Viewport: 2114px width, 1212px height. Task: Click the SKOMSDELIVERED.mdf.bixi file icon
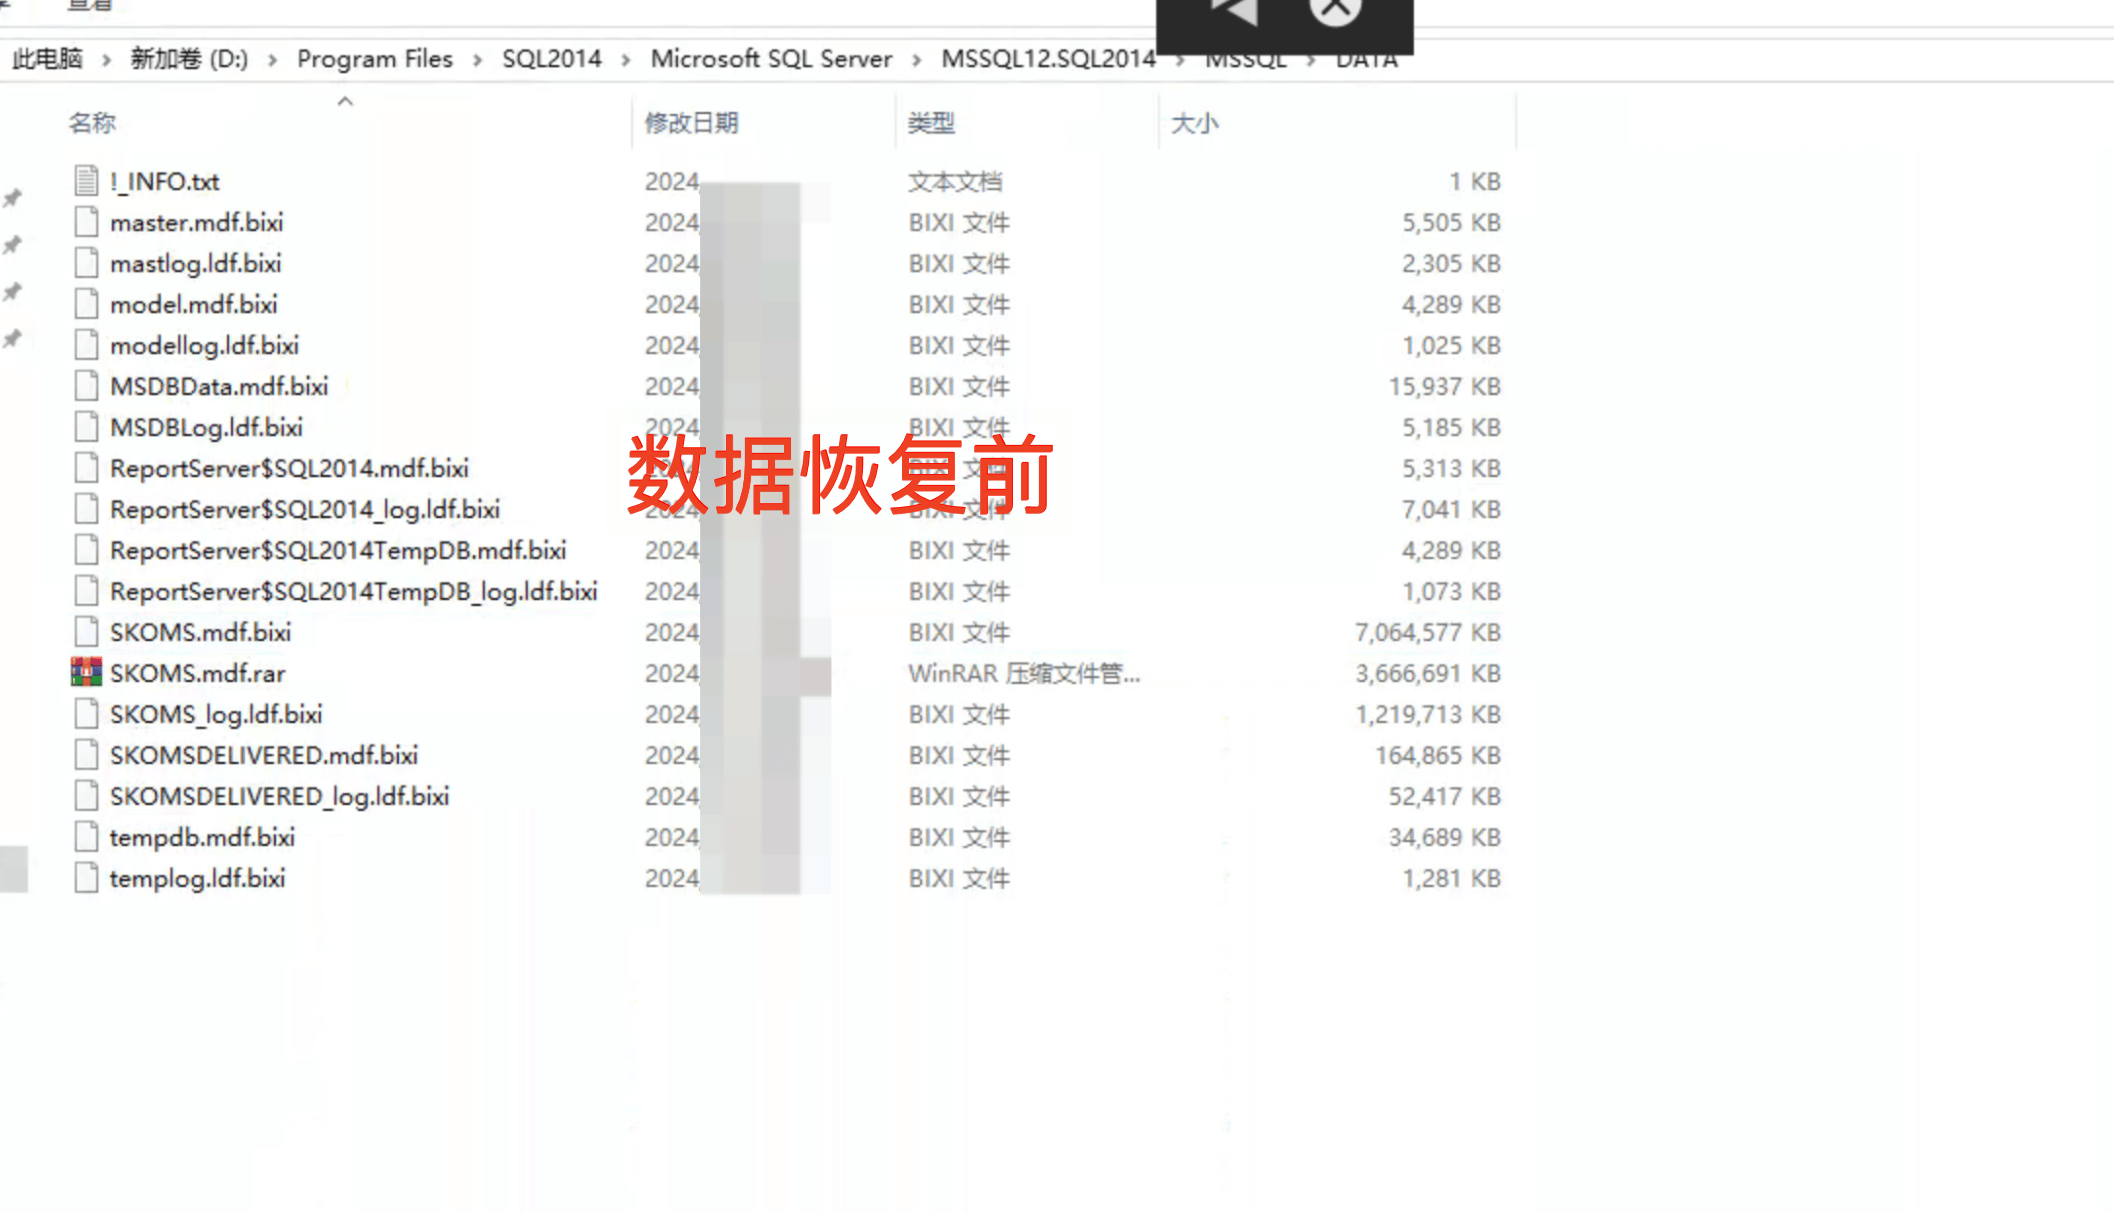[x=86, y=755]
